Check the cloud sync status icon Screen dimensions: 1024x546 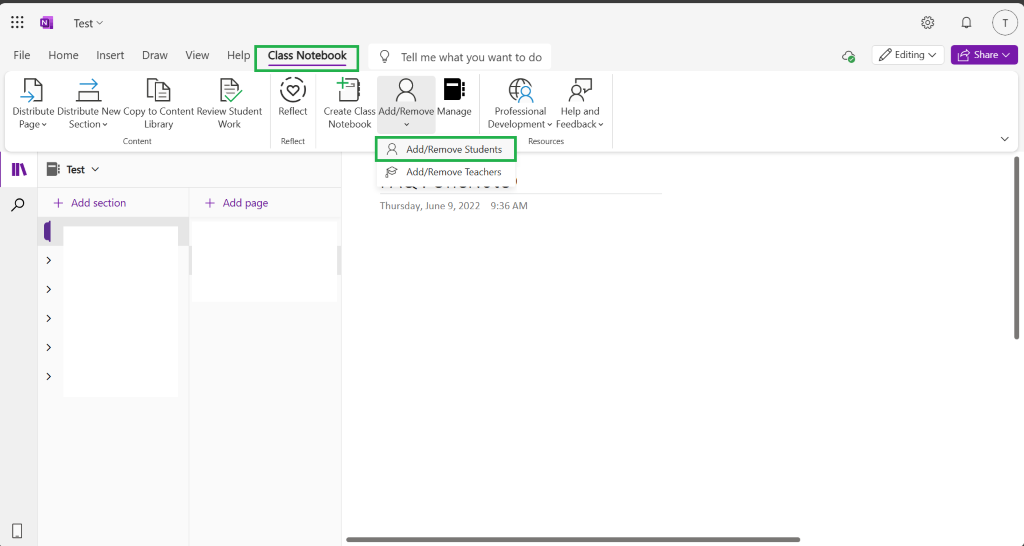click(x=848, y=56)
